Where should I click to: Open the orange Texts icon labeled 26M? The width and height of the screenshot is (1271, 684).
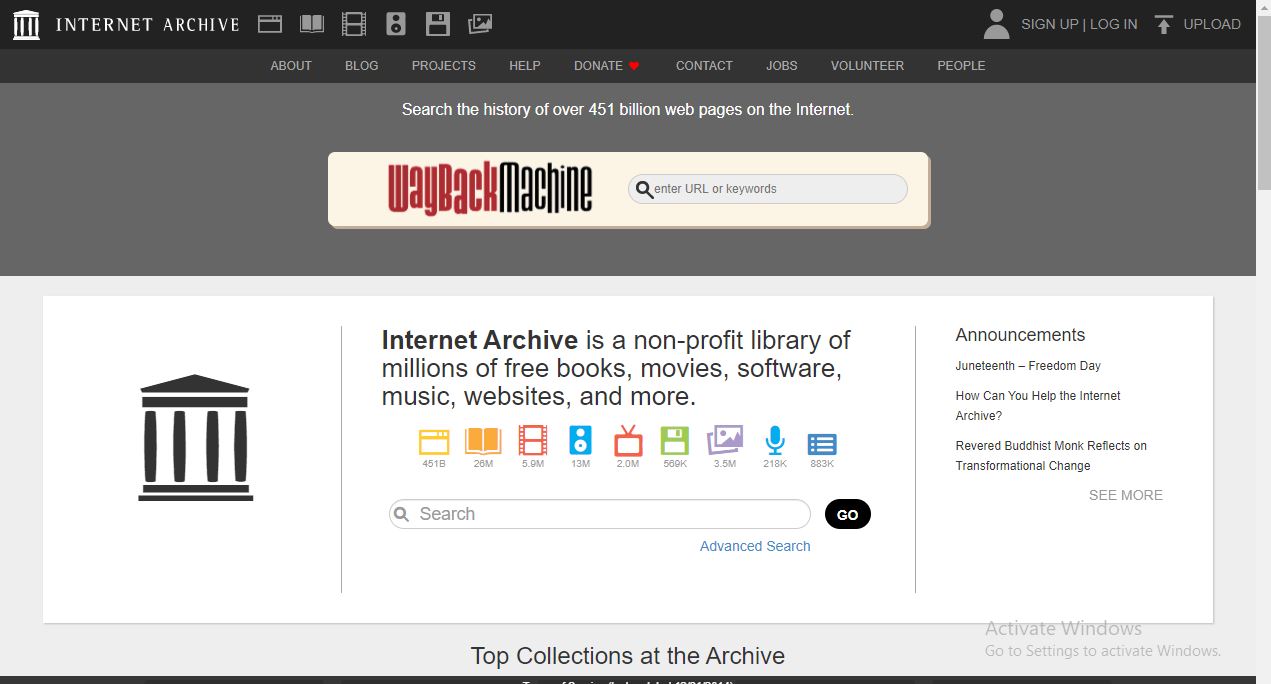click(x=483, y=441)
